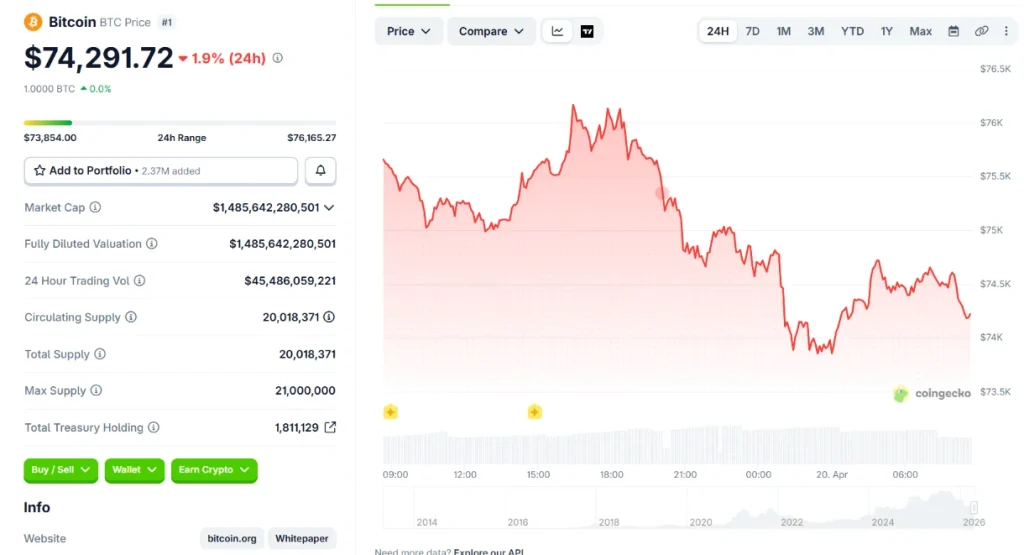This screenshot has height=555, width=1024.
Task: Open the Compare dropdown
Action: coord(490,31)
